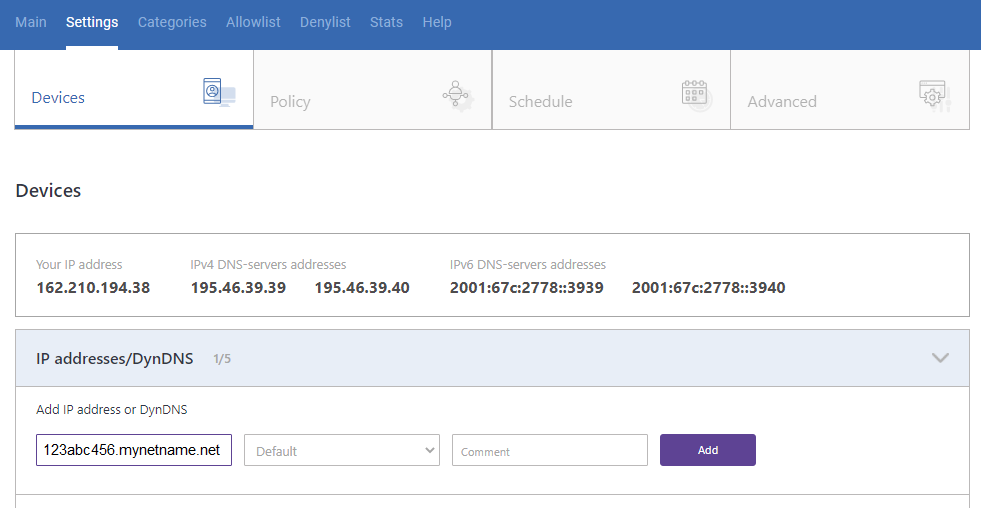
Task: Focus the IP address or DynDNS input field
Action: [x=134, y=450]
